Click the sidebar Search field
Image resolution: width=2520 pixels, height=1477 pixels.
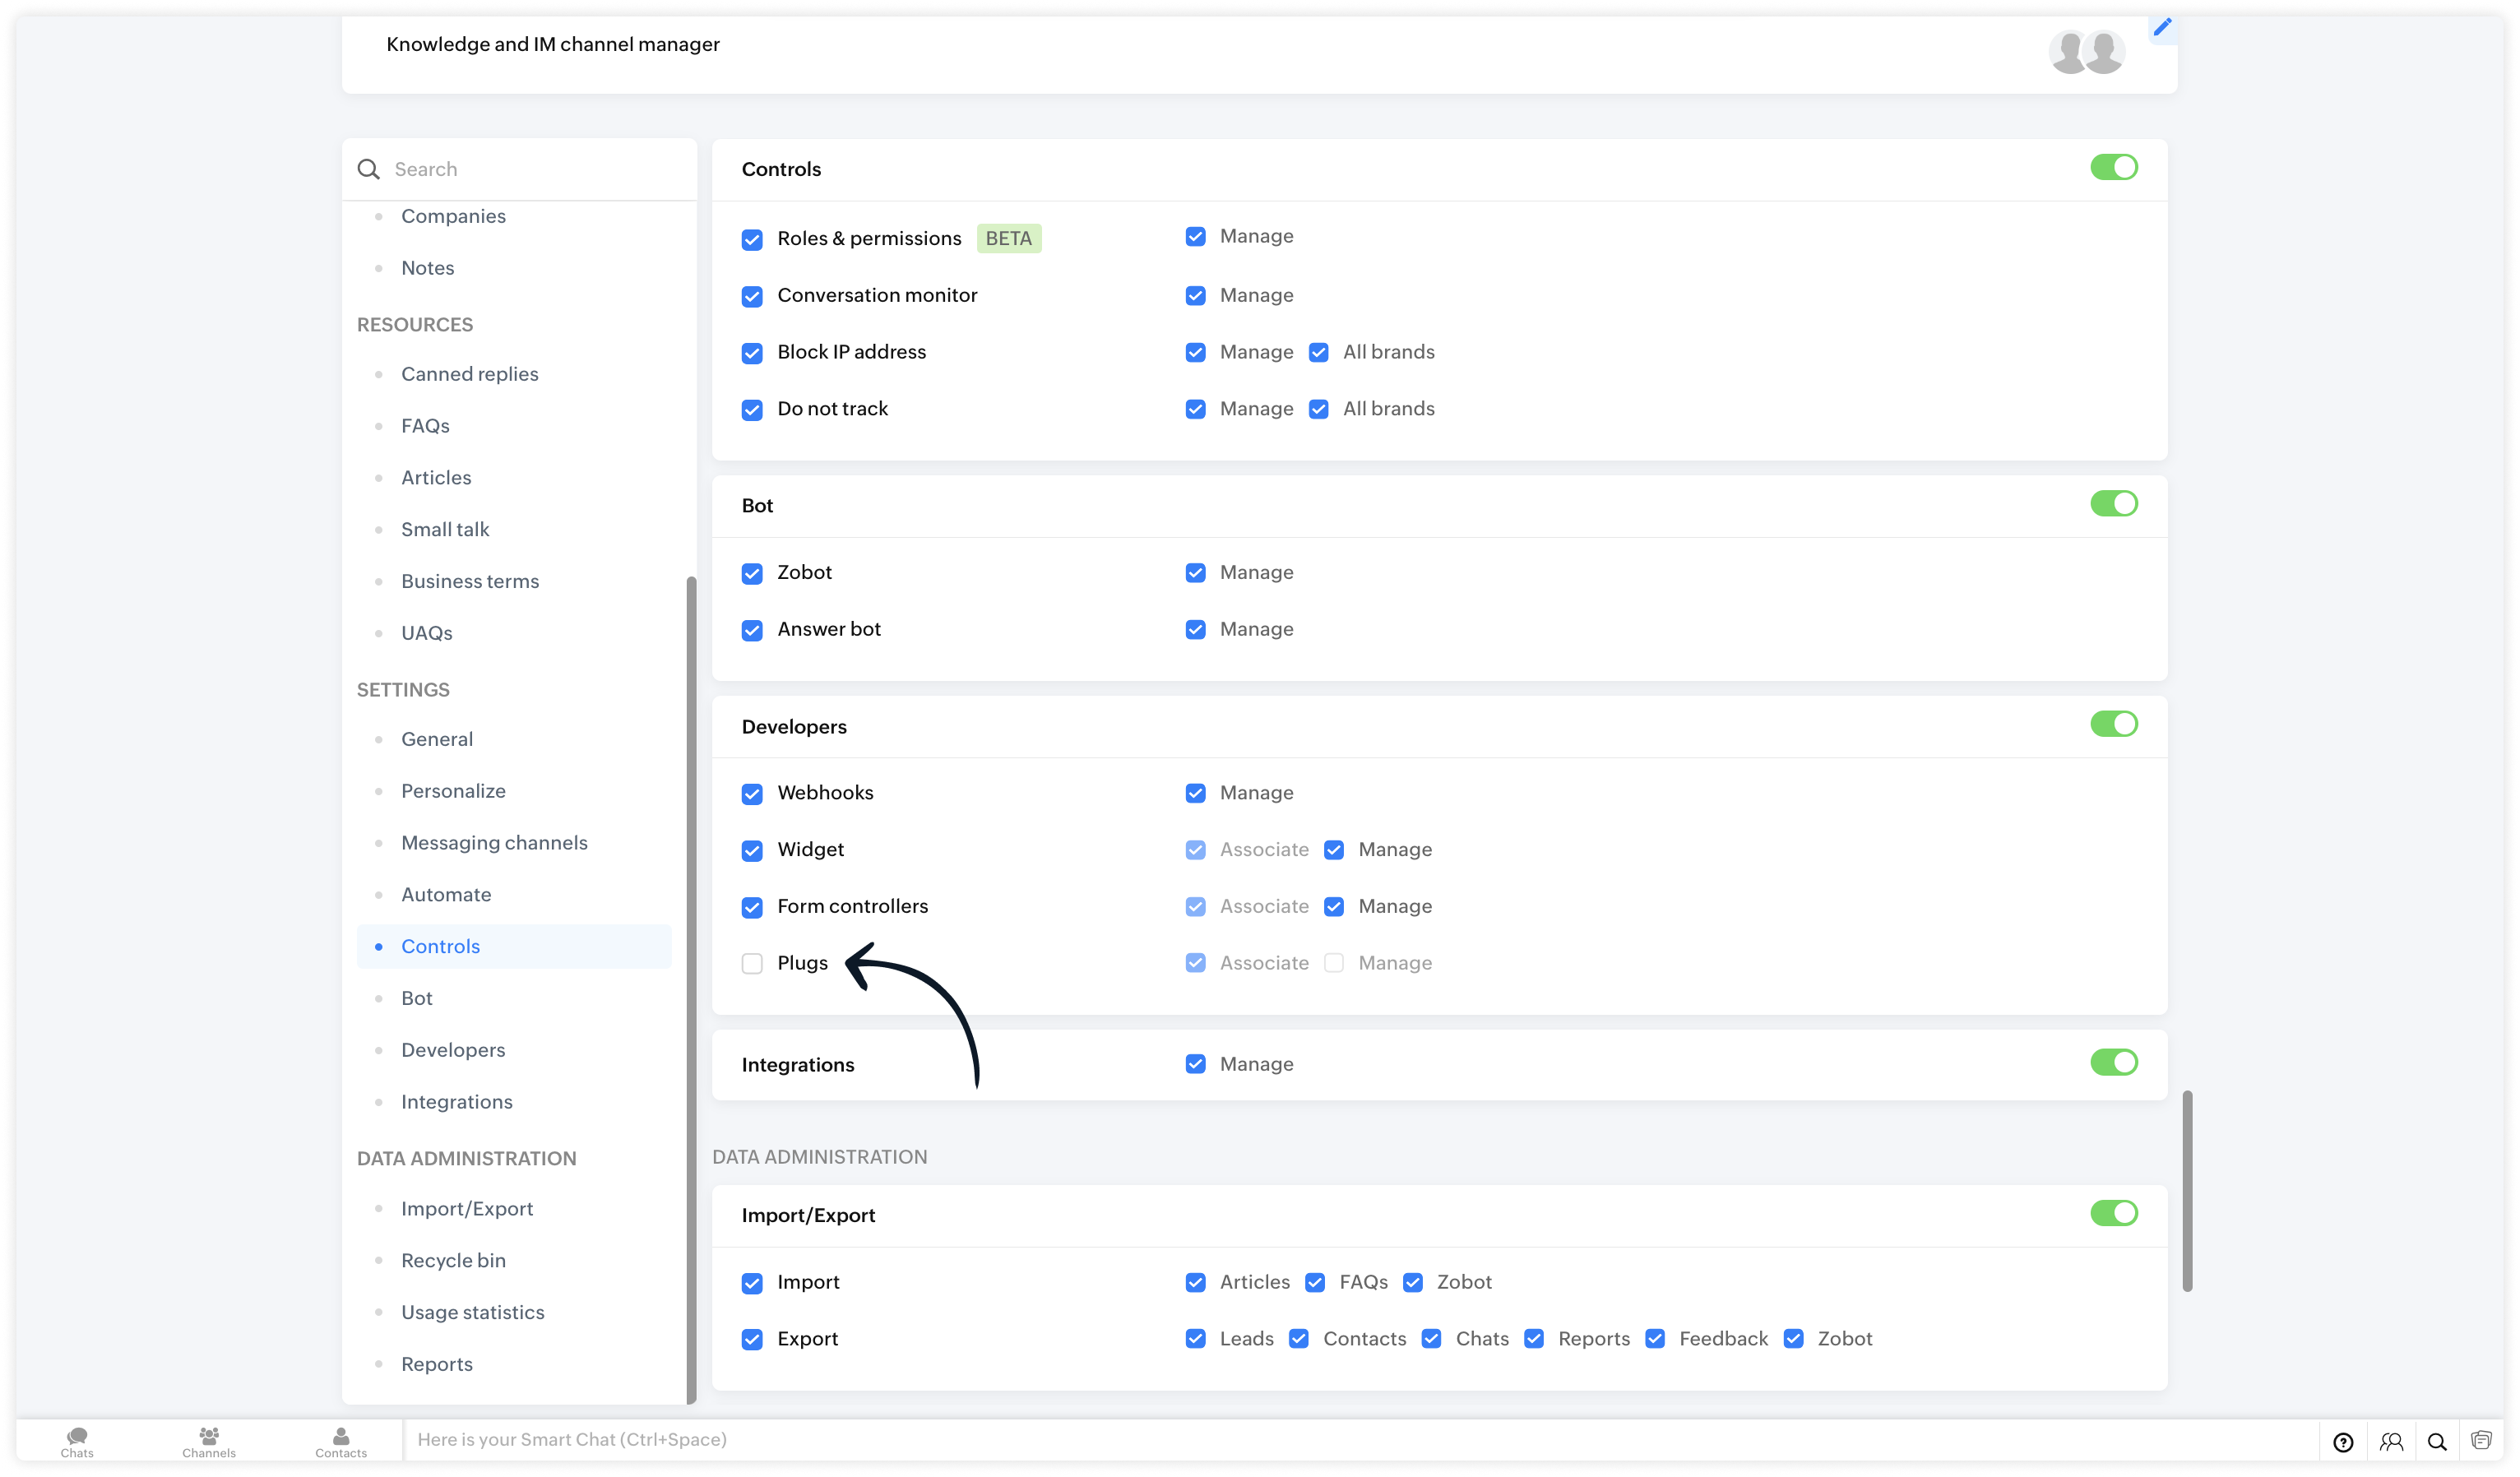tap(530, 169)
